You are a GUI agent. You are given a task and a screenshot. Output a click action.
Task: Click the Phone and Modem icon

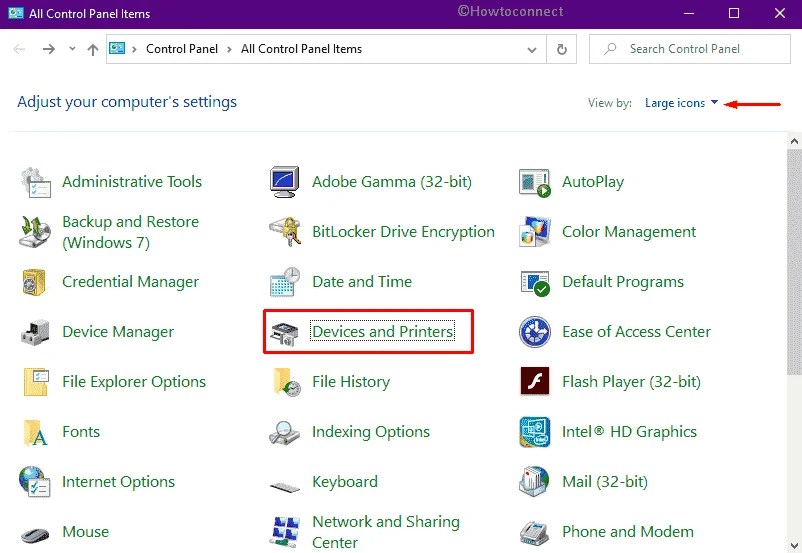[534, 533]
